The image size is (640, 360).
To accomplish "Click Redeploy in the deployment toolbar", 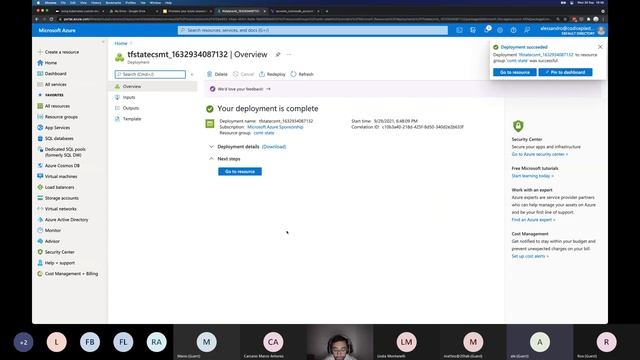I will (x=272, y=74).
